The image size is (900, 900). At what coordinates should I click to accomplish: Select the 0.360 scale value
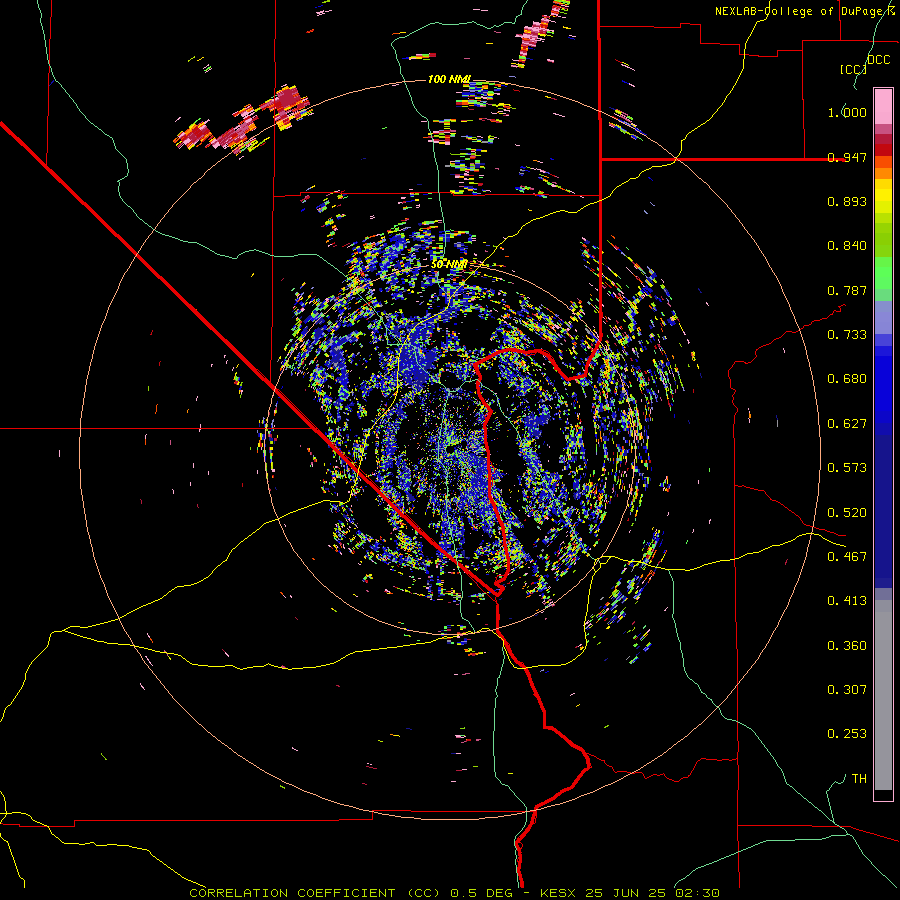pyautogui.click(x=847, y=646)
